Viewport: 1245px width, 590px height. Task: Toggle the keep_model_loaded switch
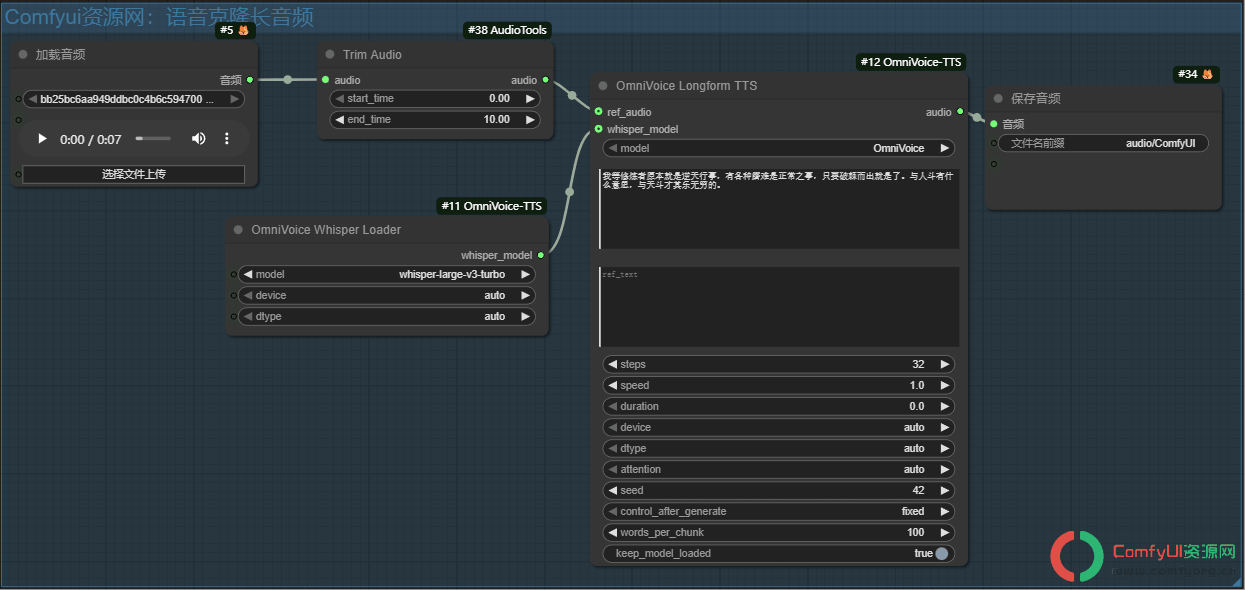coord(941,553)
